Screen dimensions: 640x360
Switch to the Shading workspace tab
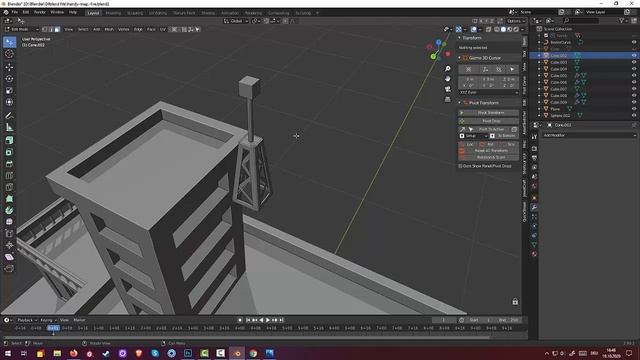[208, 13]
